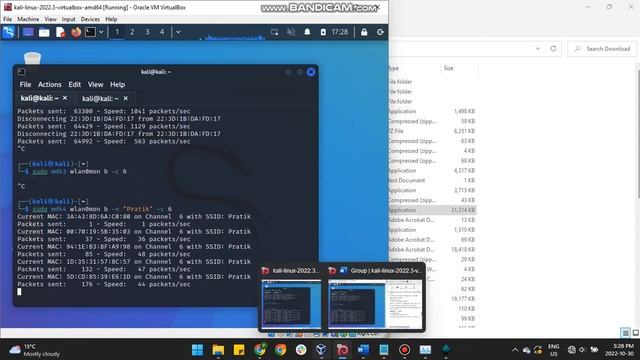Switch to Kali workspace 1
The width and height of the screenshot is (640, 360).
117,32
